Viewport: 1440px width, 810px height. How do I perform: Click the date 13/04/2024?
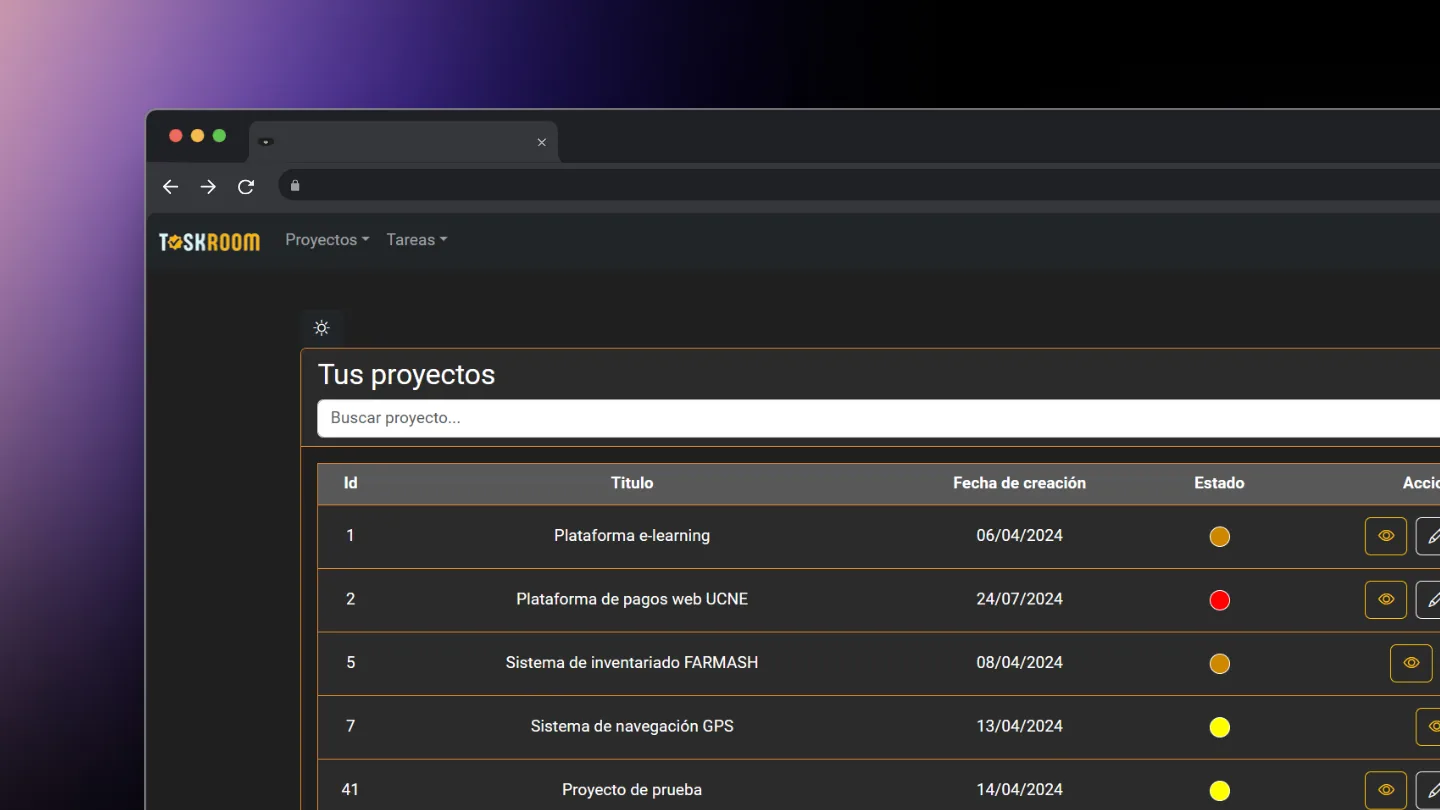1019,726
